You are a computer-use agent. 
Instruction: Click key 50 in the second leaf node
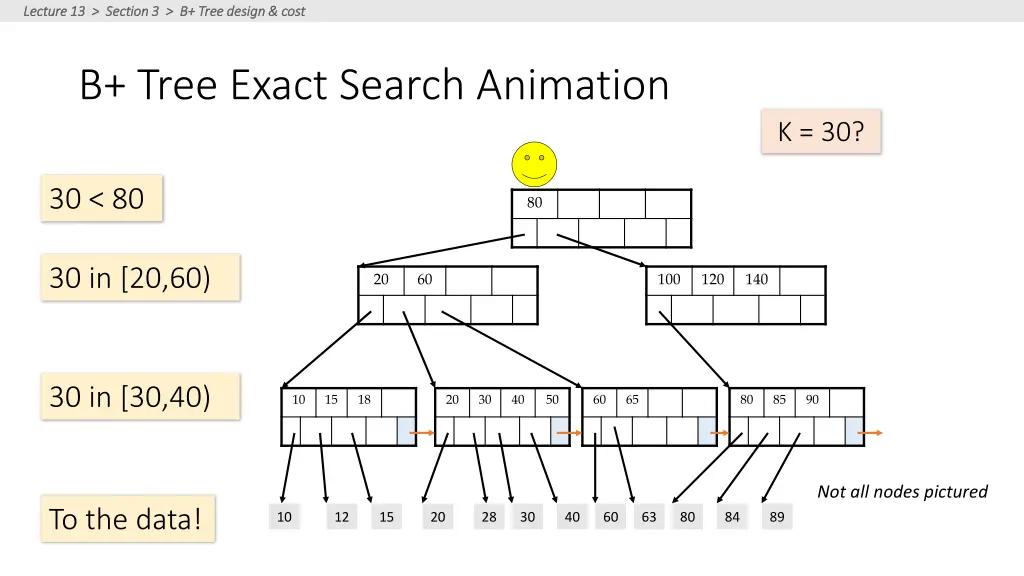tap(552, 400)
